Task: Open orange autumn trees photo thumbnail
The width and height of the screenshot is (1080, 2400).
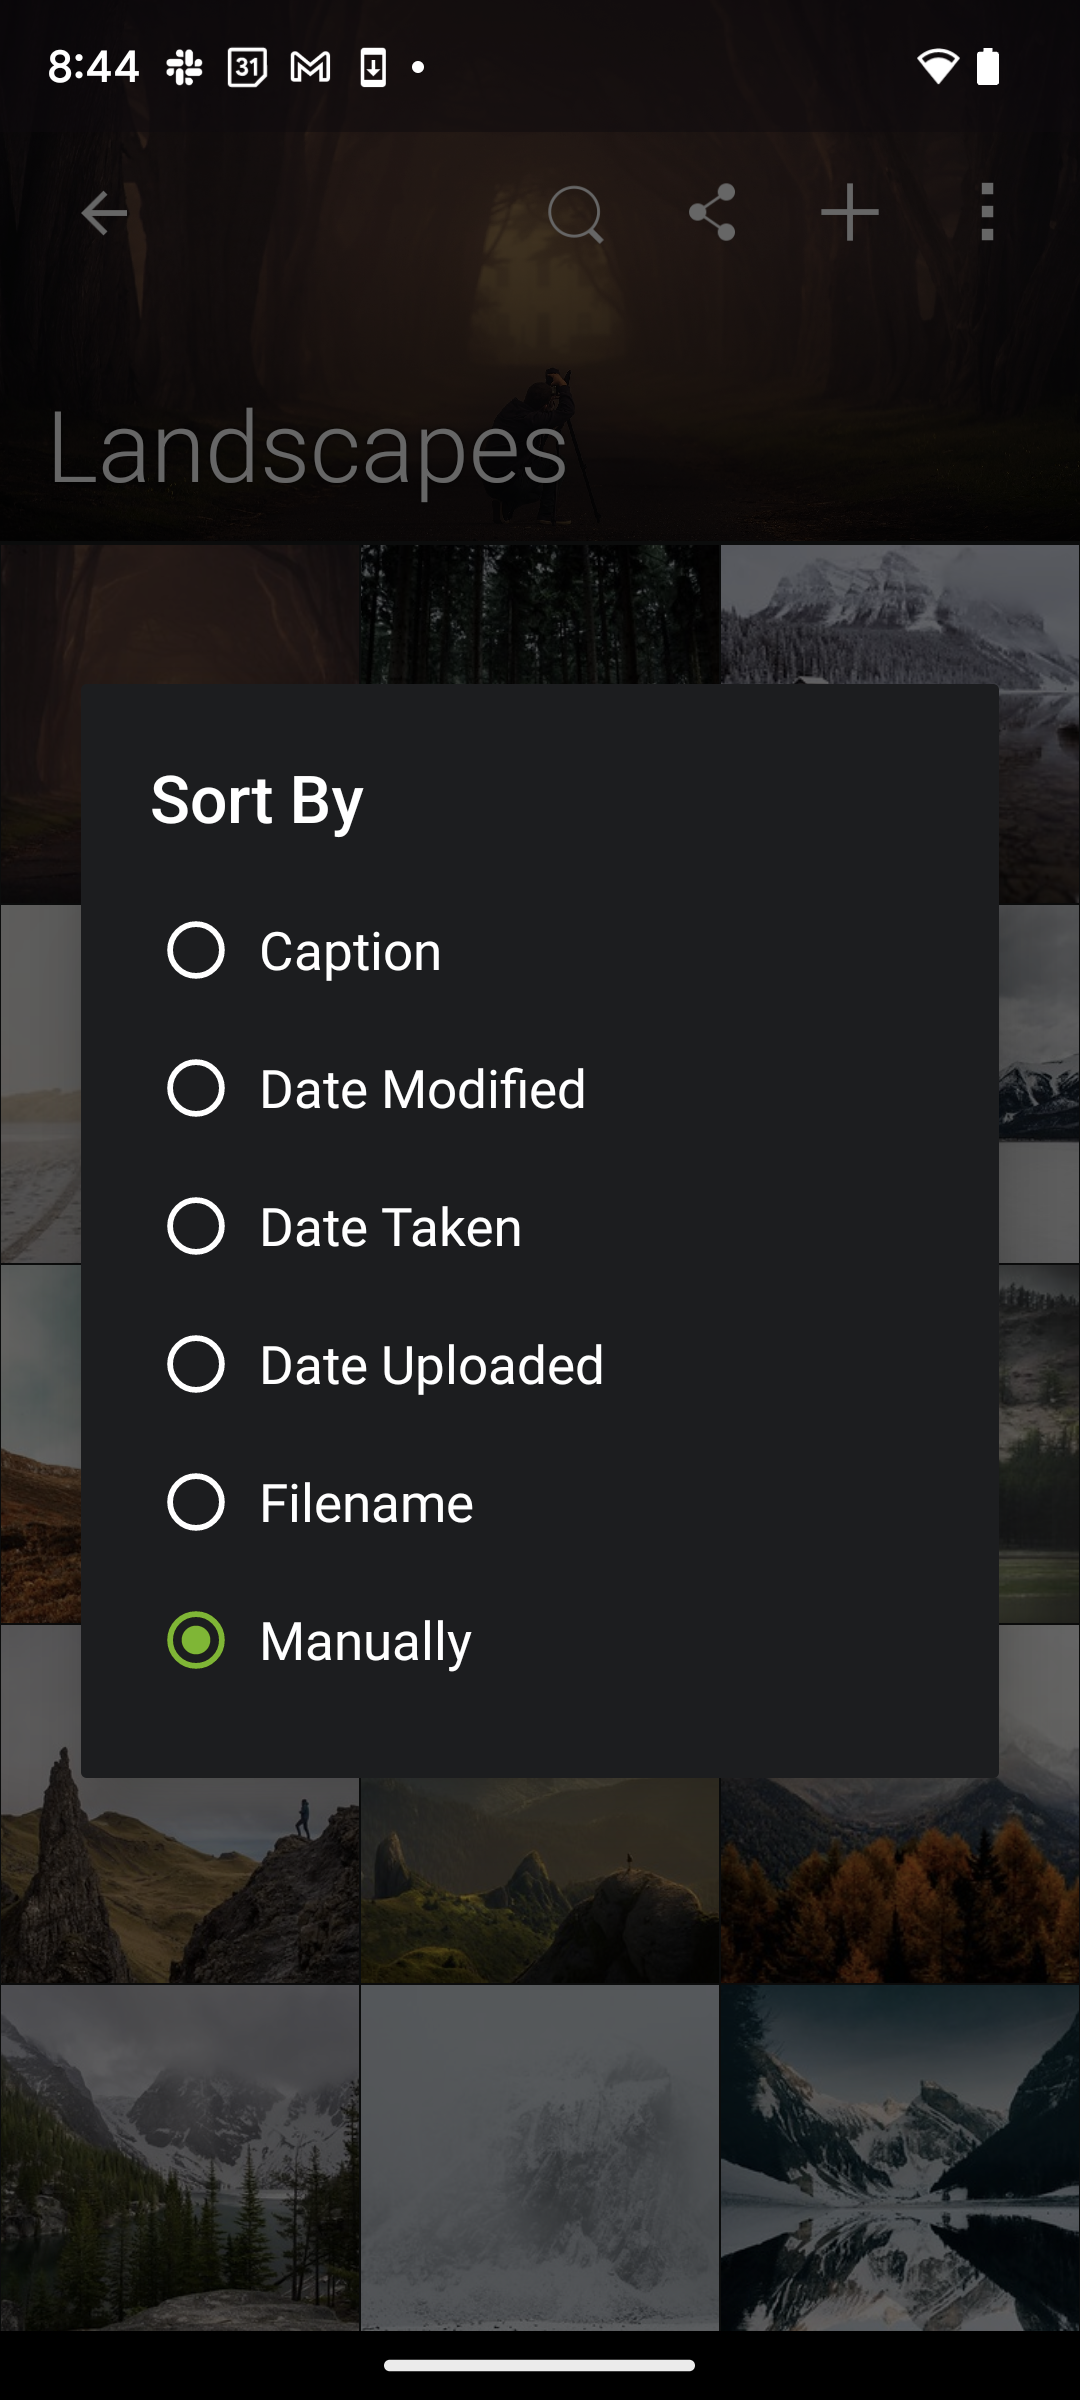Action: coord(900,1880)
